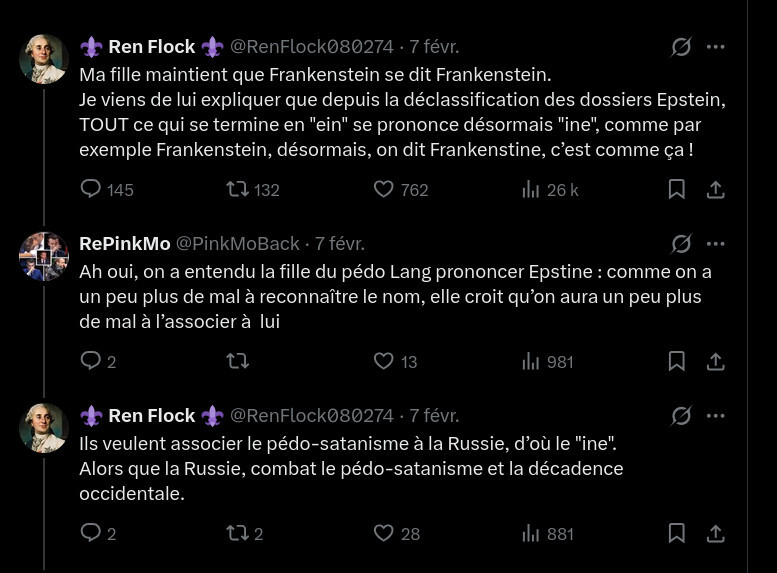Open more options menu on first tweet
The image size is (777, 573).
[x=716, y=47]
